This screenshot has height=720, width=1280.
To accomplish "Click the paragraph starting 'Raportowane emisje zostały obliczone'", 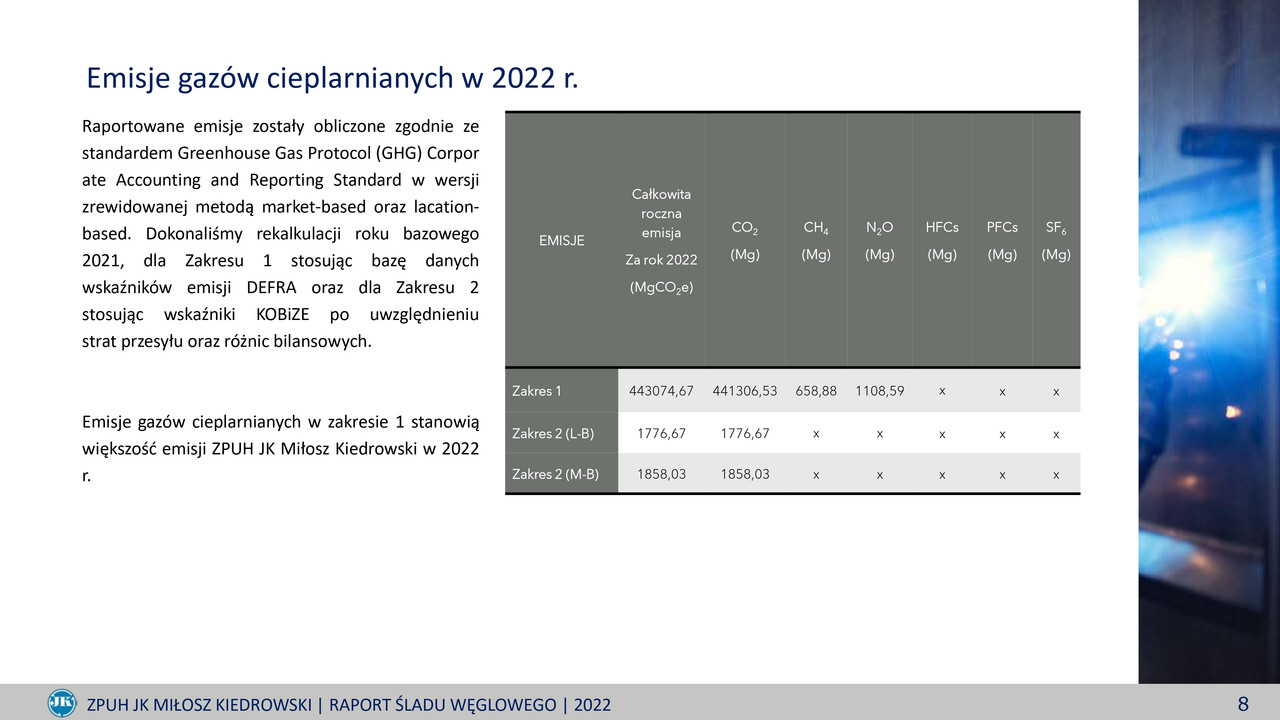I will coord(280,234).
